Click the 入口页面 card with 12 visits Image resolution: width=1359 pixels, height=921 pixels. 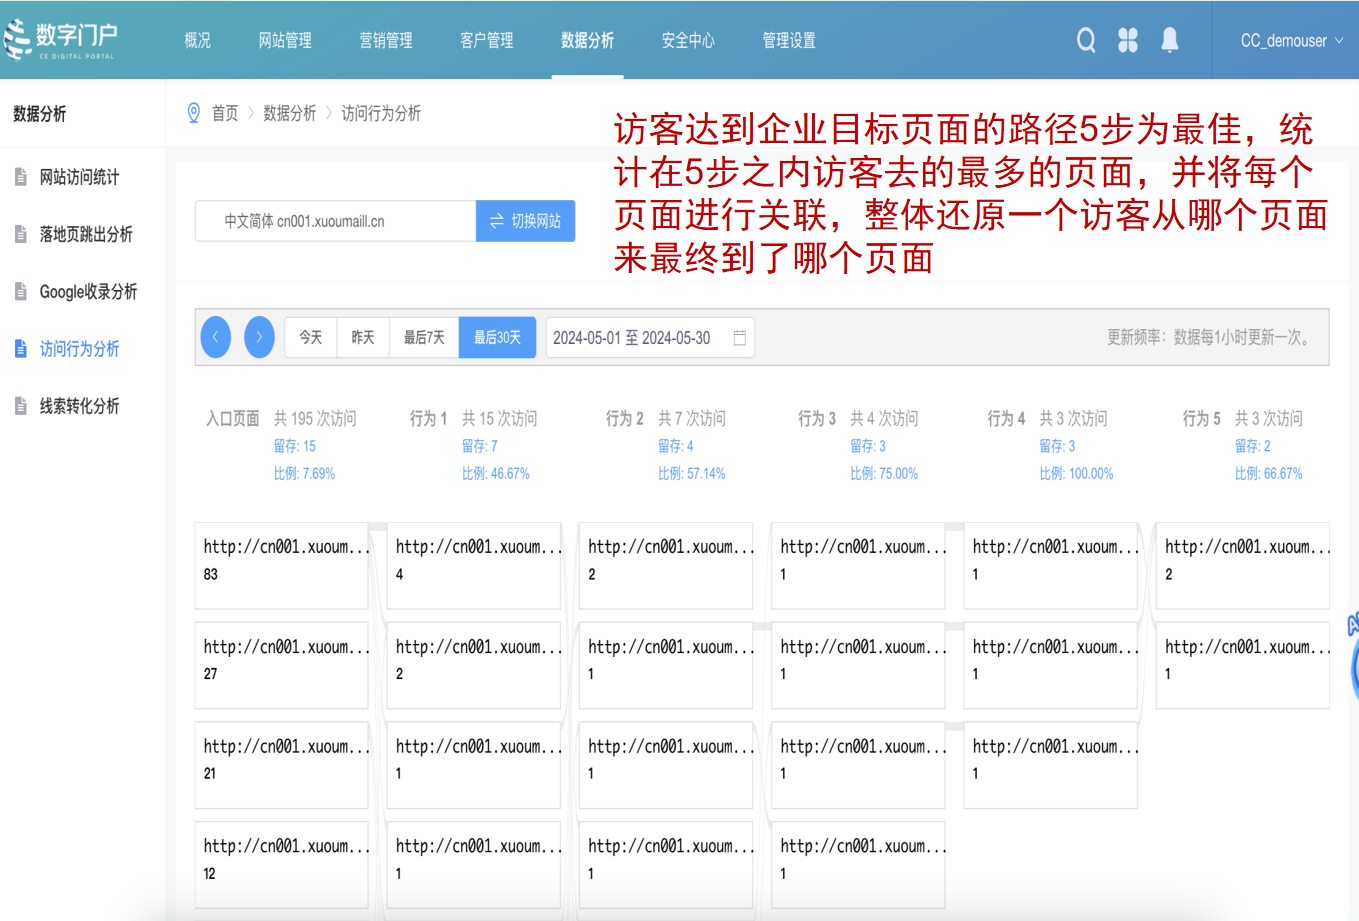[282, 865]
